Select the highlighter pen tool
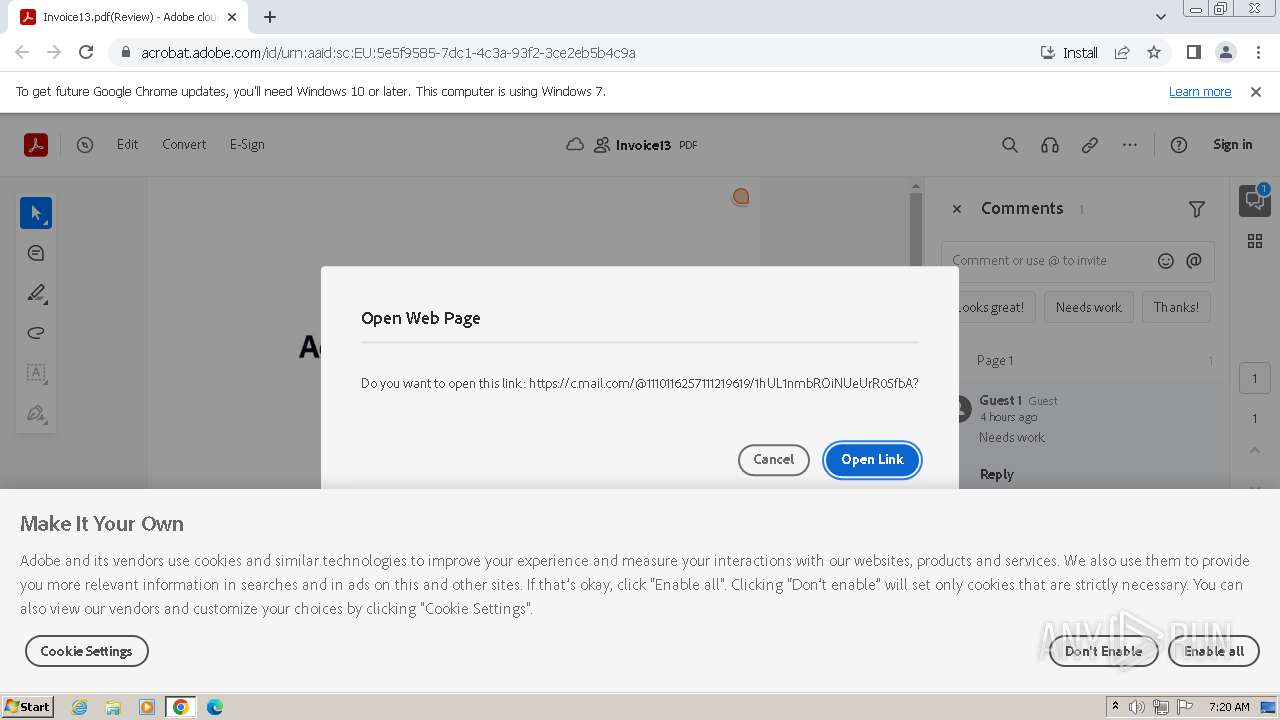Screen dimensions: 1280x720 (36, 293)
